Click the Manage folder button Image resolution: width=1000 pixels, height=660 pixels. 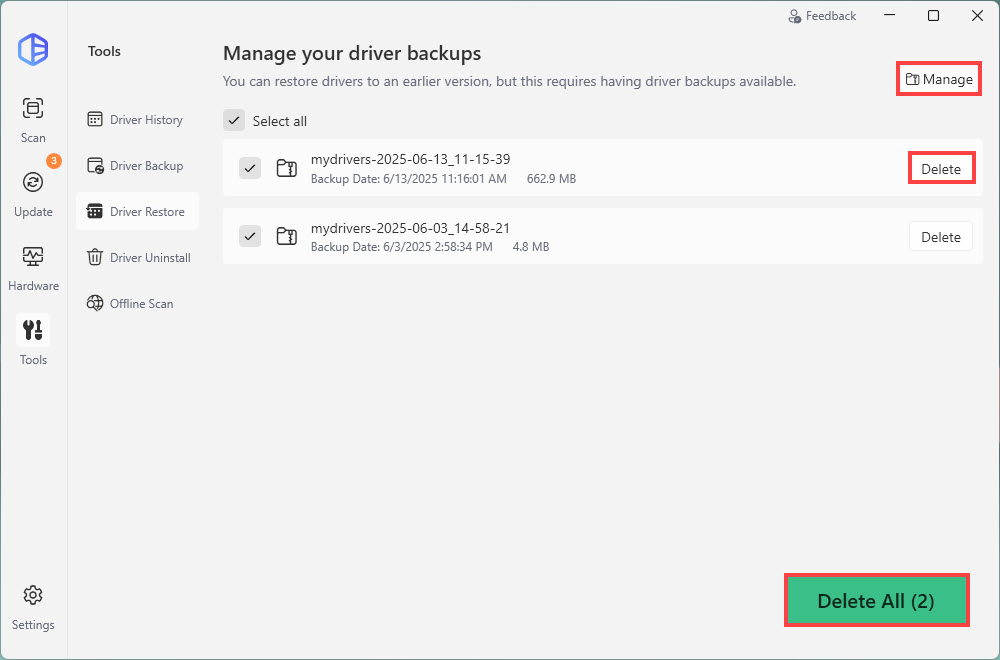click(938, 80)
